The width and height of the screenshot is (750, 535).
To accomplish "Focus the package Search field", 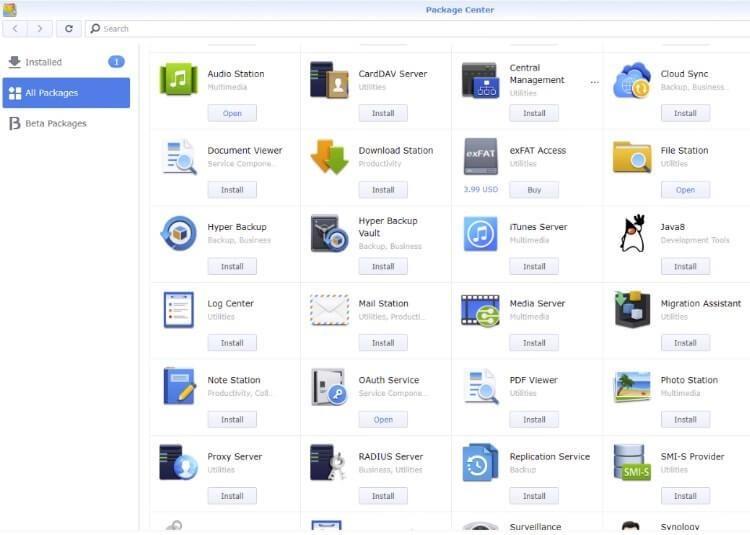I will (417, 29).
